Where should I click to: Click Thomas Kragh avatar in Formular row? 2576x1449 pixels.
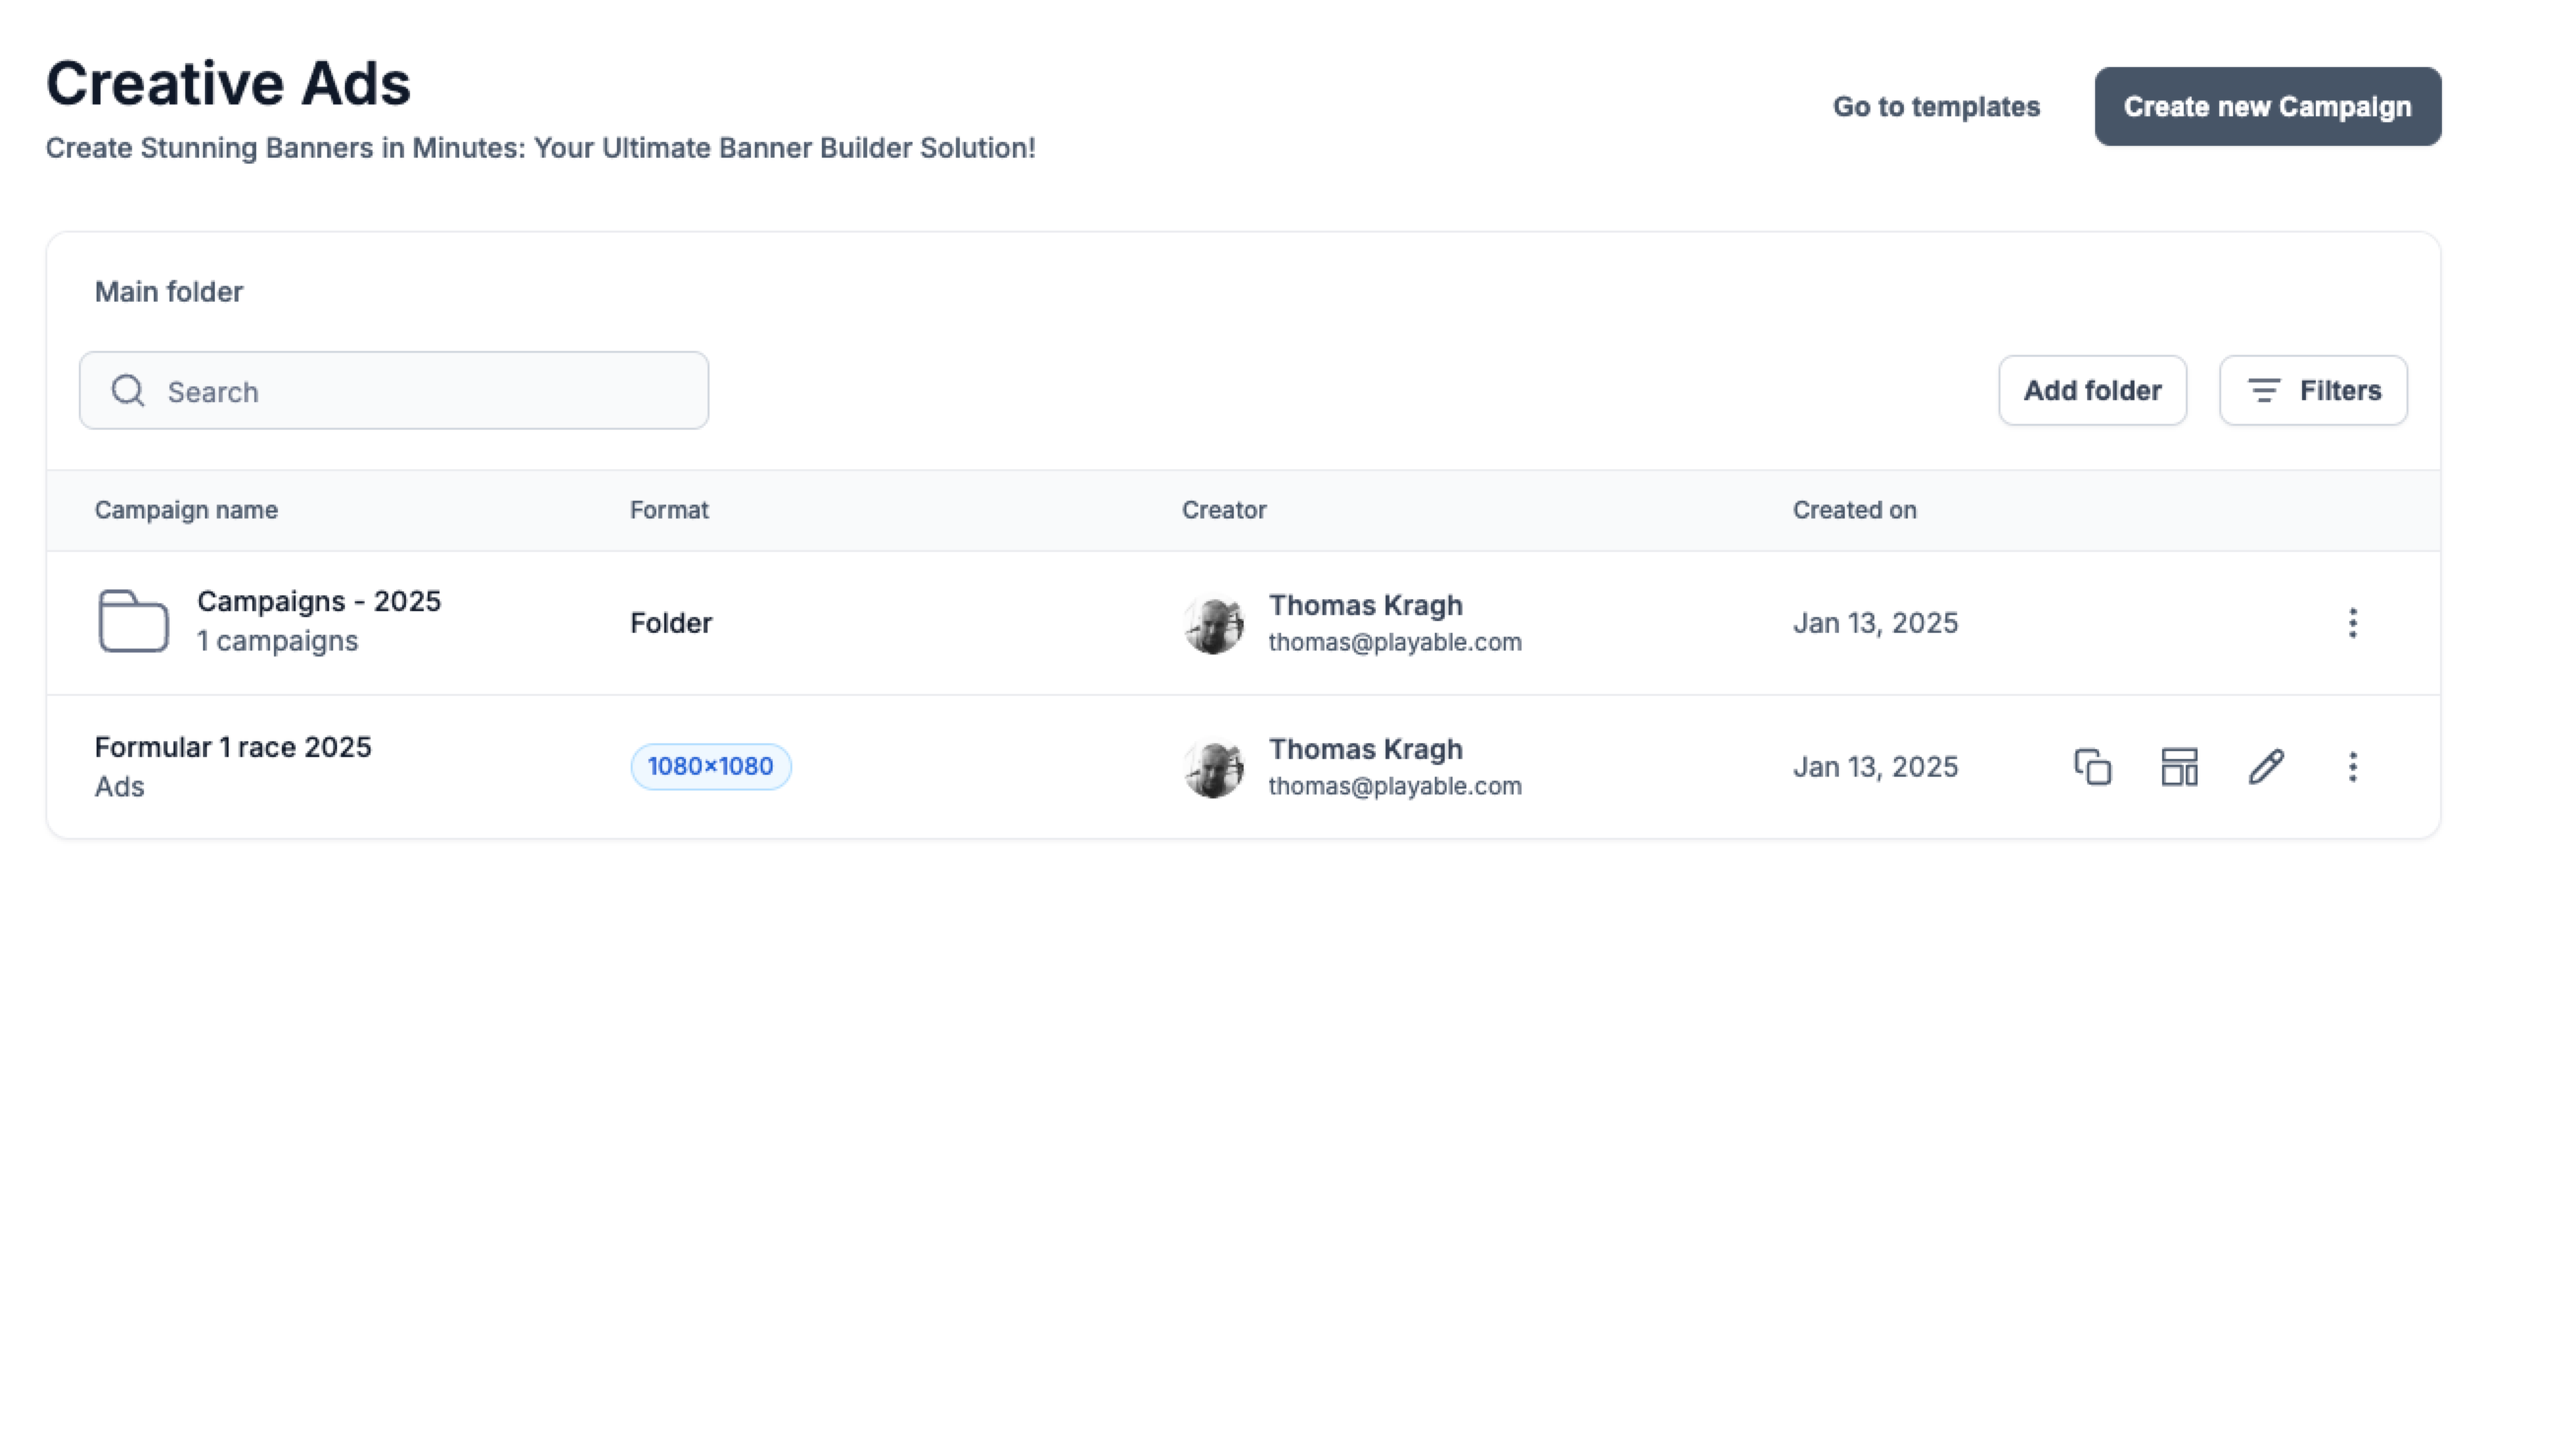(x=1213, y=768)
